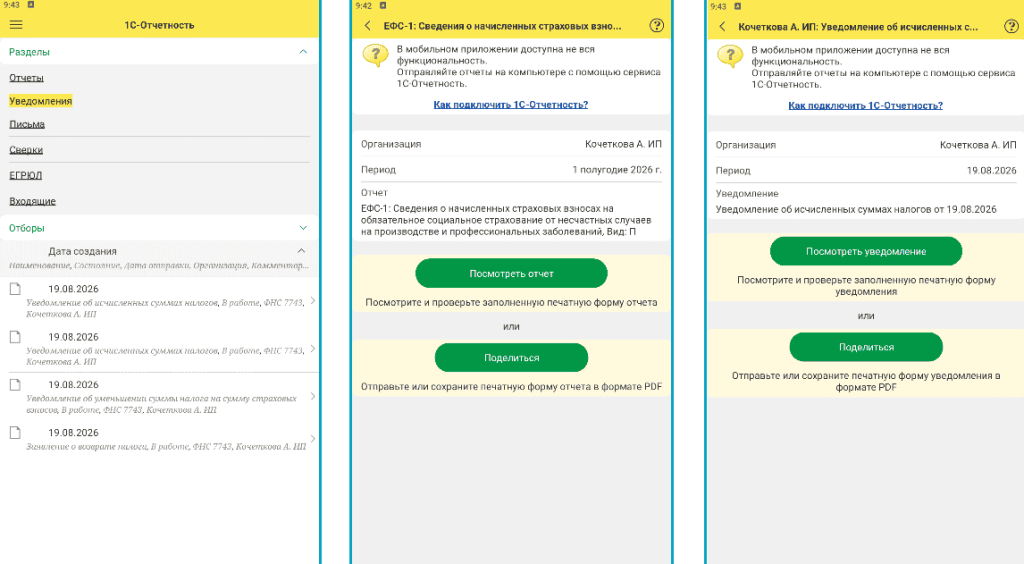This screenshot has height=564, width=1024.
Task: Open the ЕГРЮЛ section
Action: click(x=25, y=175)
